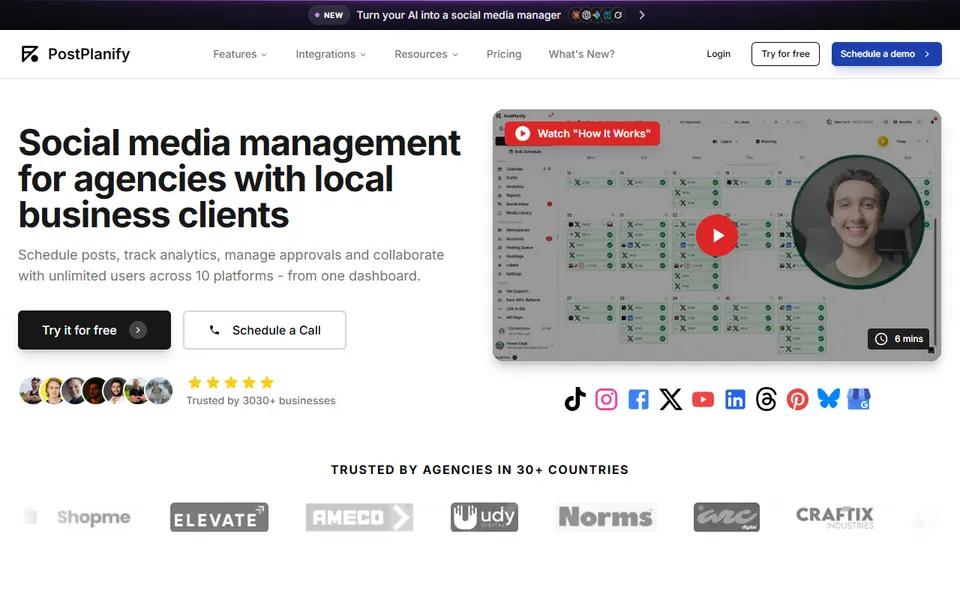
Task: Click the arrow at the announcement banner's end
Action: tap(642, 15)
